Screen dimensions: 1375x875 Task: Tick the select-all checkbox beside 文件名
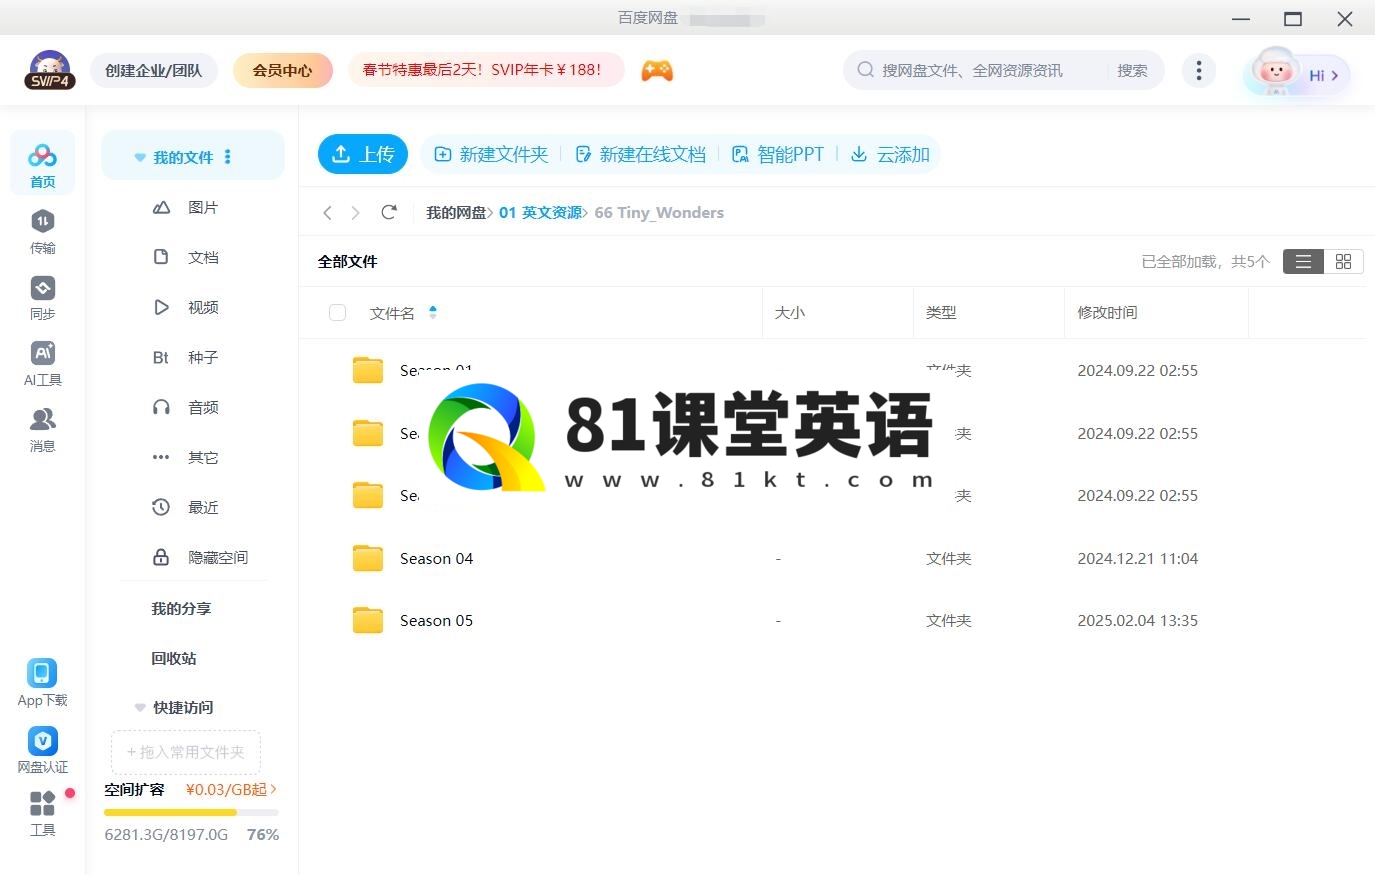coord(337,313)
